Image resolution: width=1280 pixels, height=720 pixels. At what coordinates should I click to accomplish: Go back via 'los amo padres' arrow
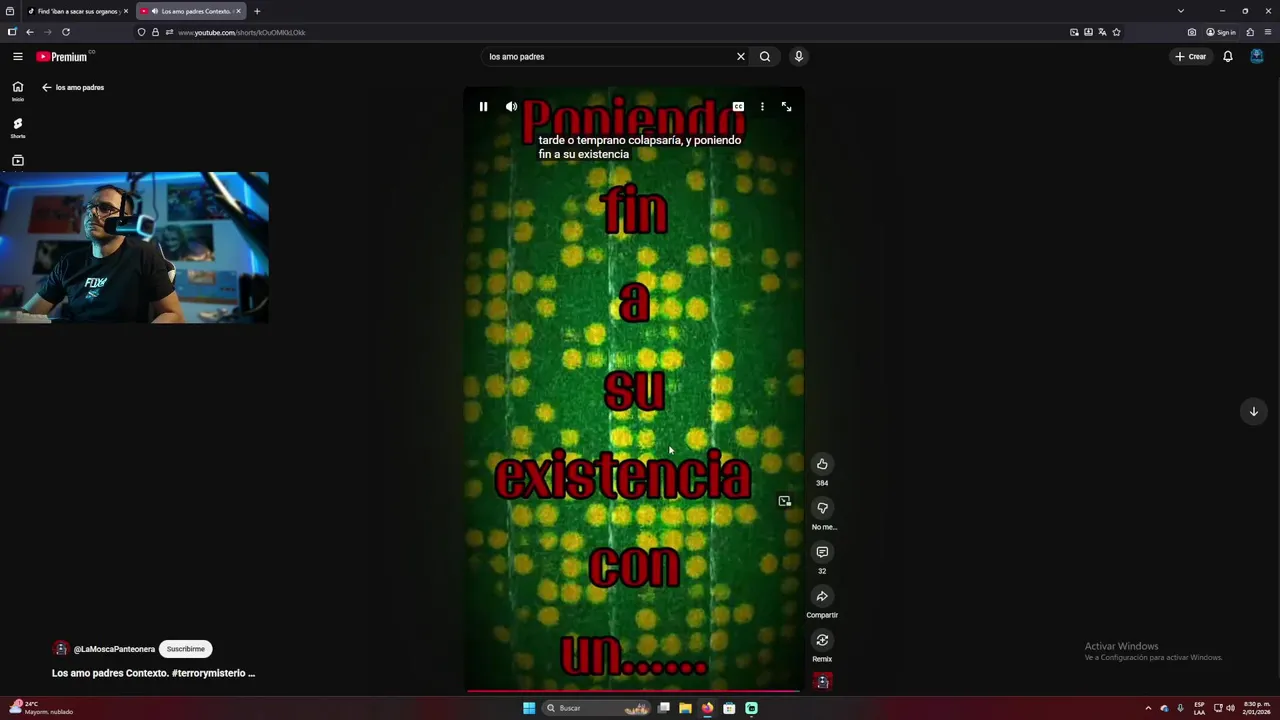point(46,87)
